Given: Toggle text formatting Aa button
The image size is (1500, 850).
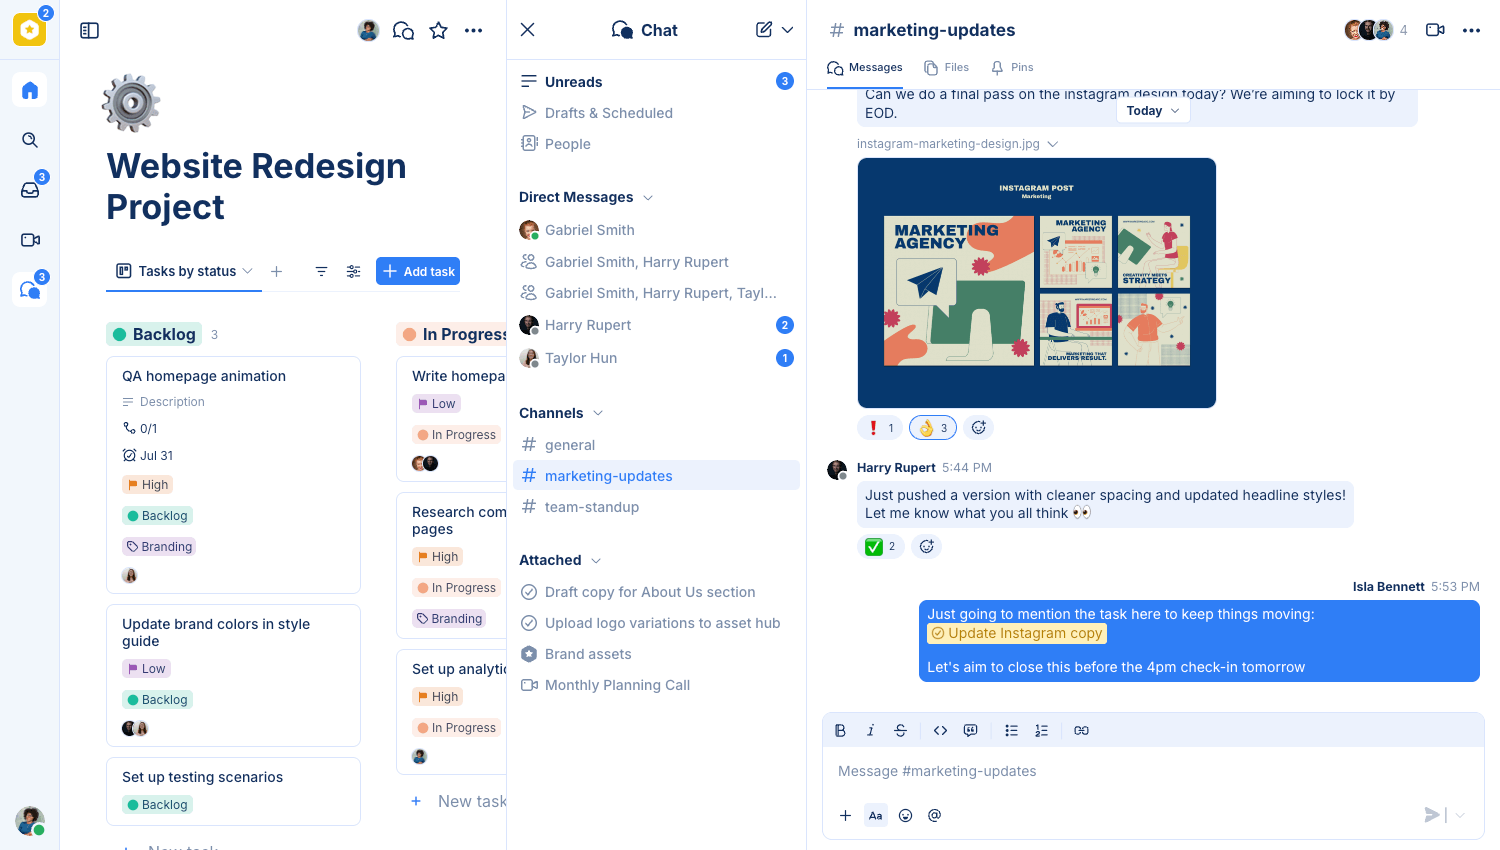Looking at the screenshot, I should (x=875, y=816).
